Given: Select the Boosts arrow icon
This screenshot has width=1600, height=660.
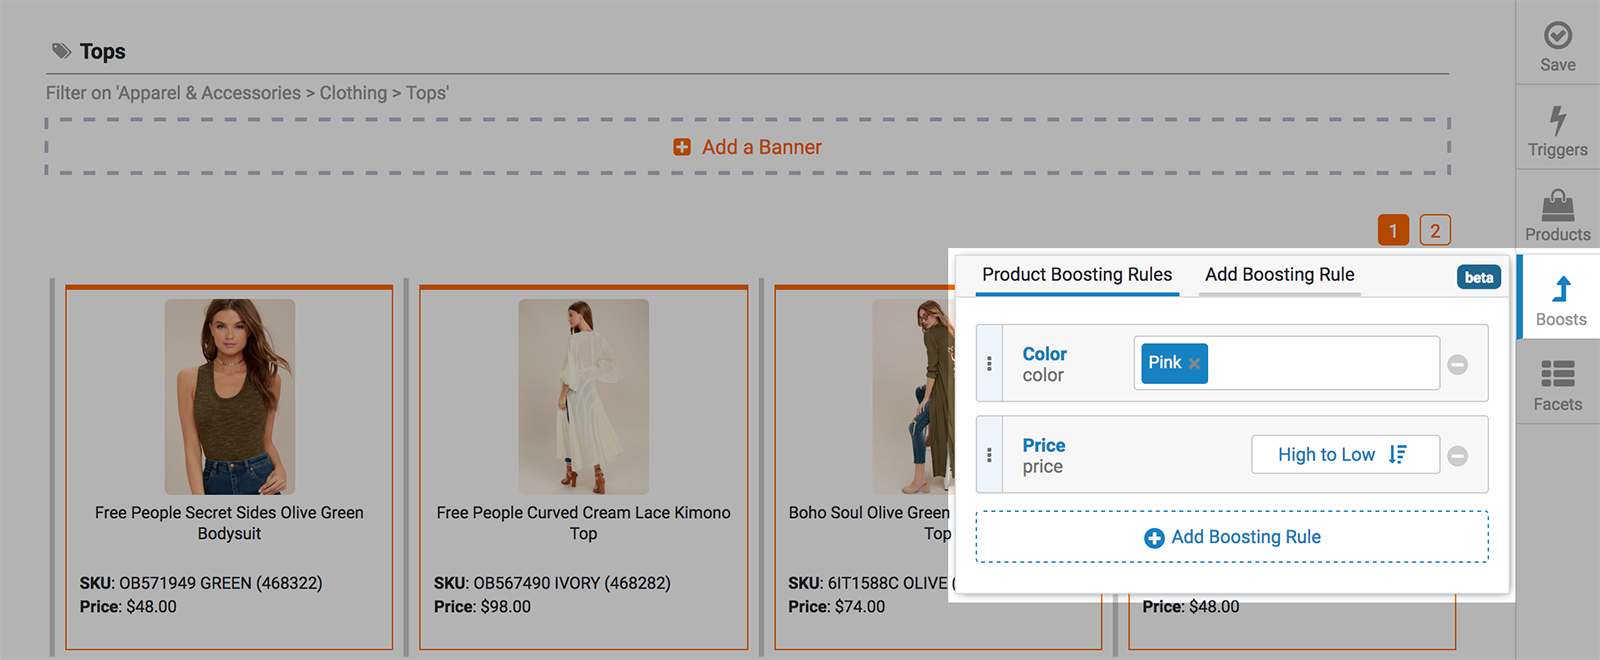Looking at the screenshot, I should pyautogui.click(x=1561, y=289).
